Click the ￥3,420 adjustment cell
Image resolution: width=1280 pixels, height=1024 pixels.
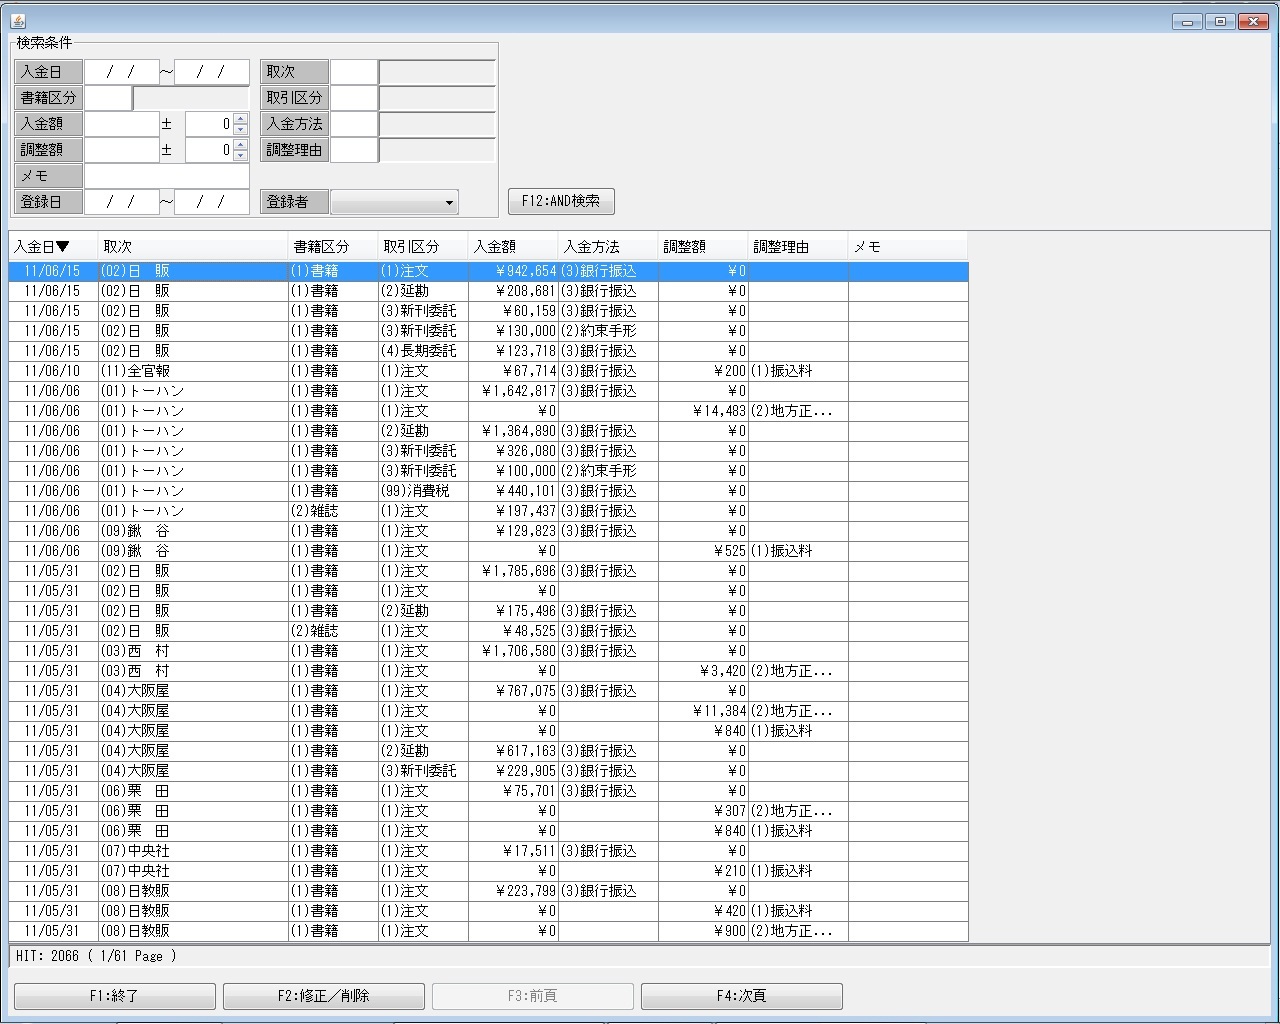(703, 671)
